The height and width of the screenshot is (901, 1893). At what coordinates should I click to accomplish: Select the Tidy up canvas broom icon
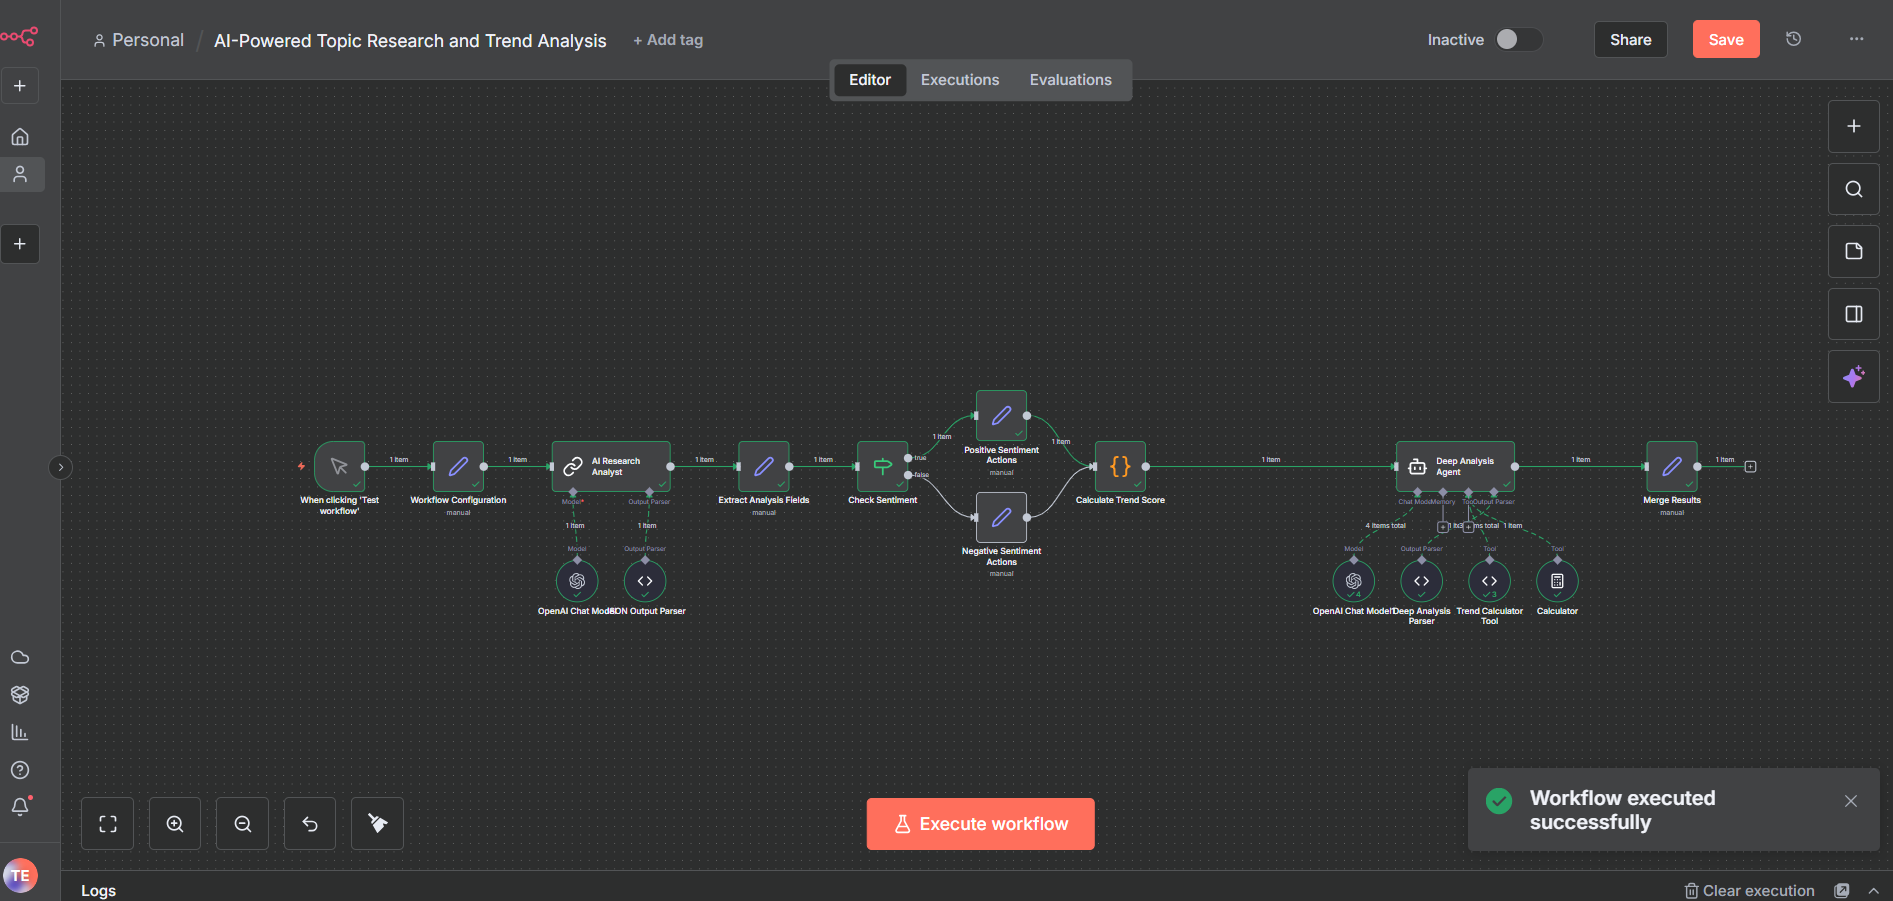point(377,823)
